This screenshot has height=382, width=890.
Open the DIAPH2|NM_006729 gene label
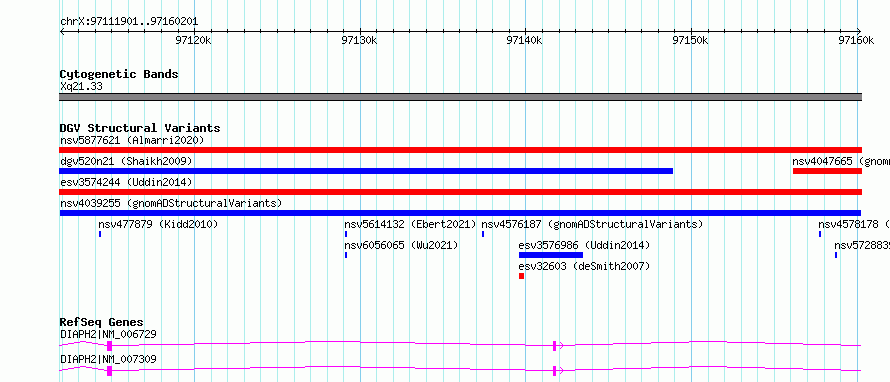(x=108, y=334)
